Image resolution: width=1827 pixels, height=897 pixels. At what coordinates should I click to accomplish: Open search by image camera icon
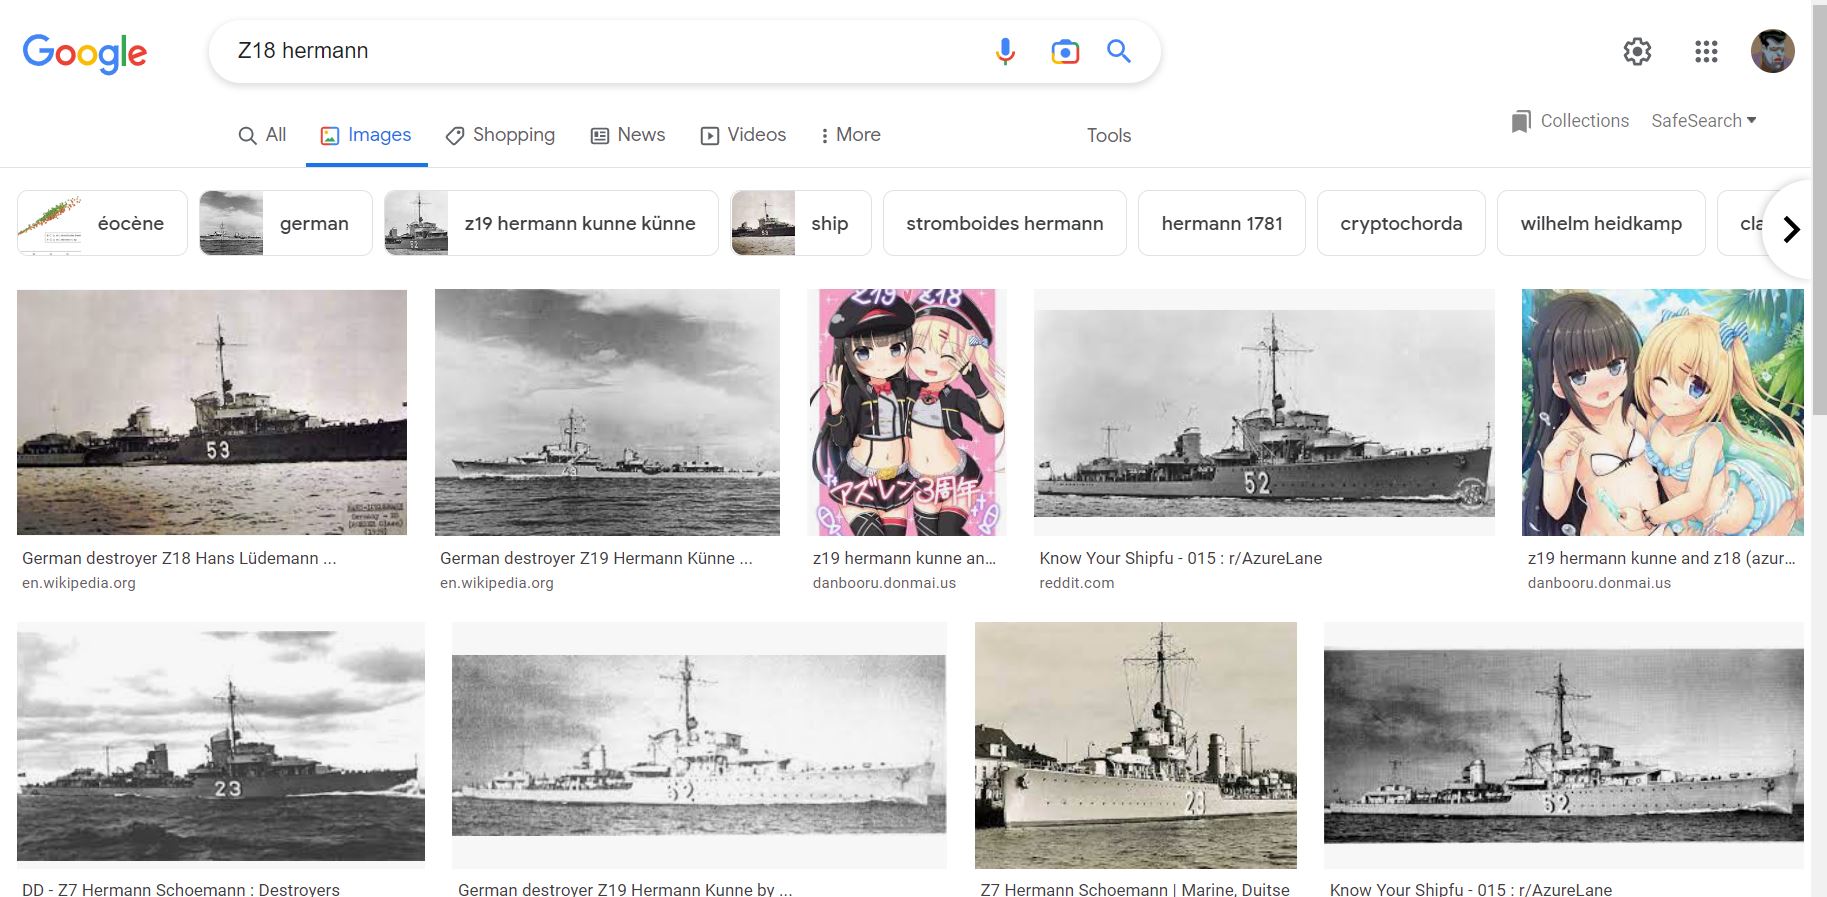(x=1065, y=51)
